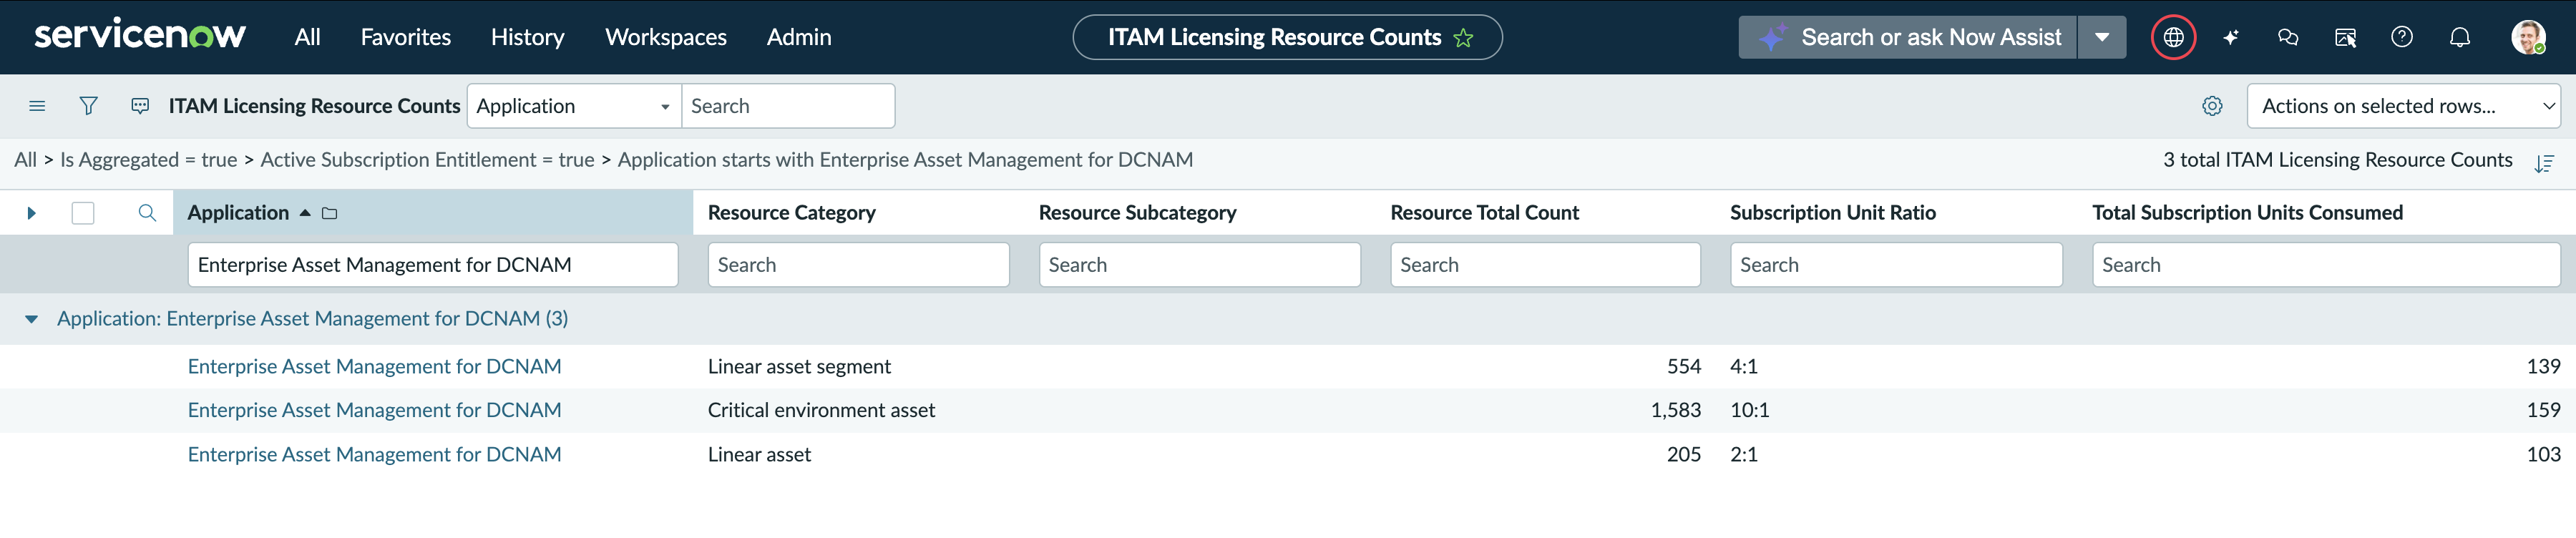Open the user profile avatar
This screenshot has height=538, width=2576.
pyautogui.click(x=2528, y=38)
